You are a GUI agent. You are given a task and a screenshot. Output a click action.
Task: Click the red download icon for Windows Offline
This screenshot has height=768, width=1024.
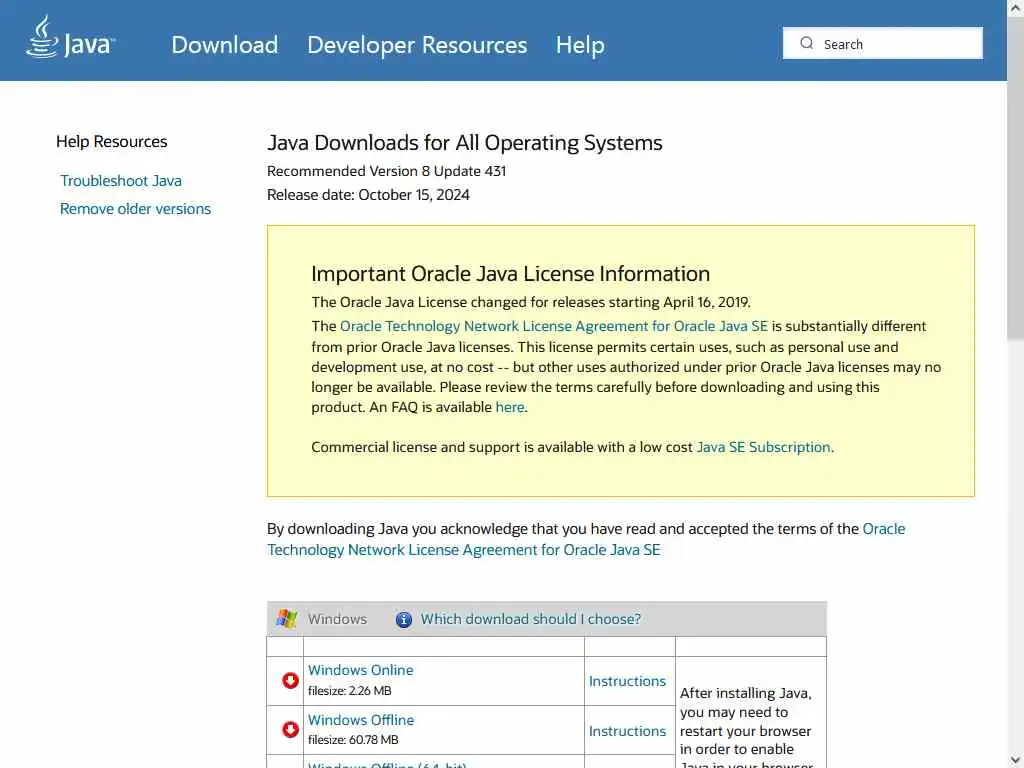[x=291, y=729]
